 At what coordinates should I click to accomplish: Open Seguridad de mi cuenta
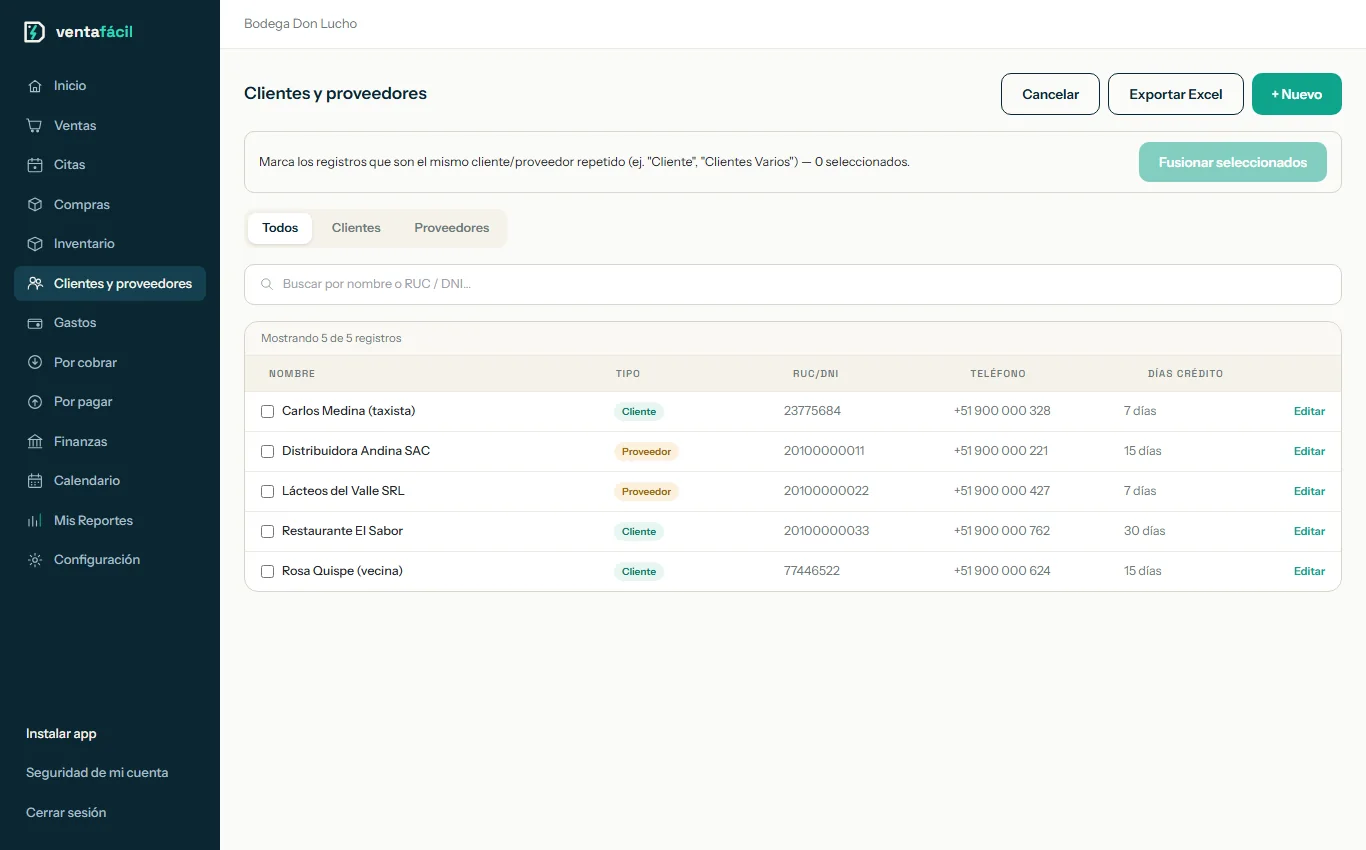(x=97, y=773)
